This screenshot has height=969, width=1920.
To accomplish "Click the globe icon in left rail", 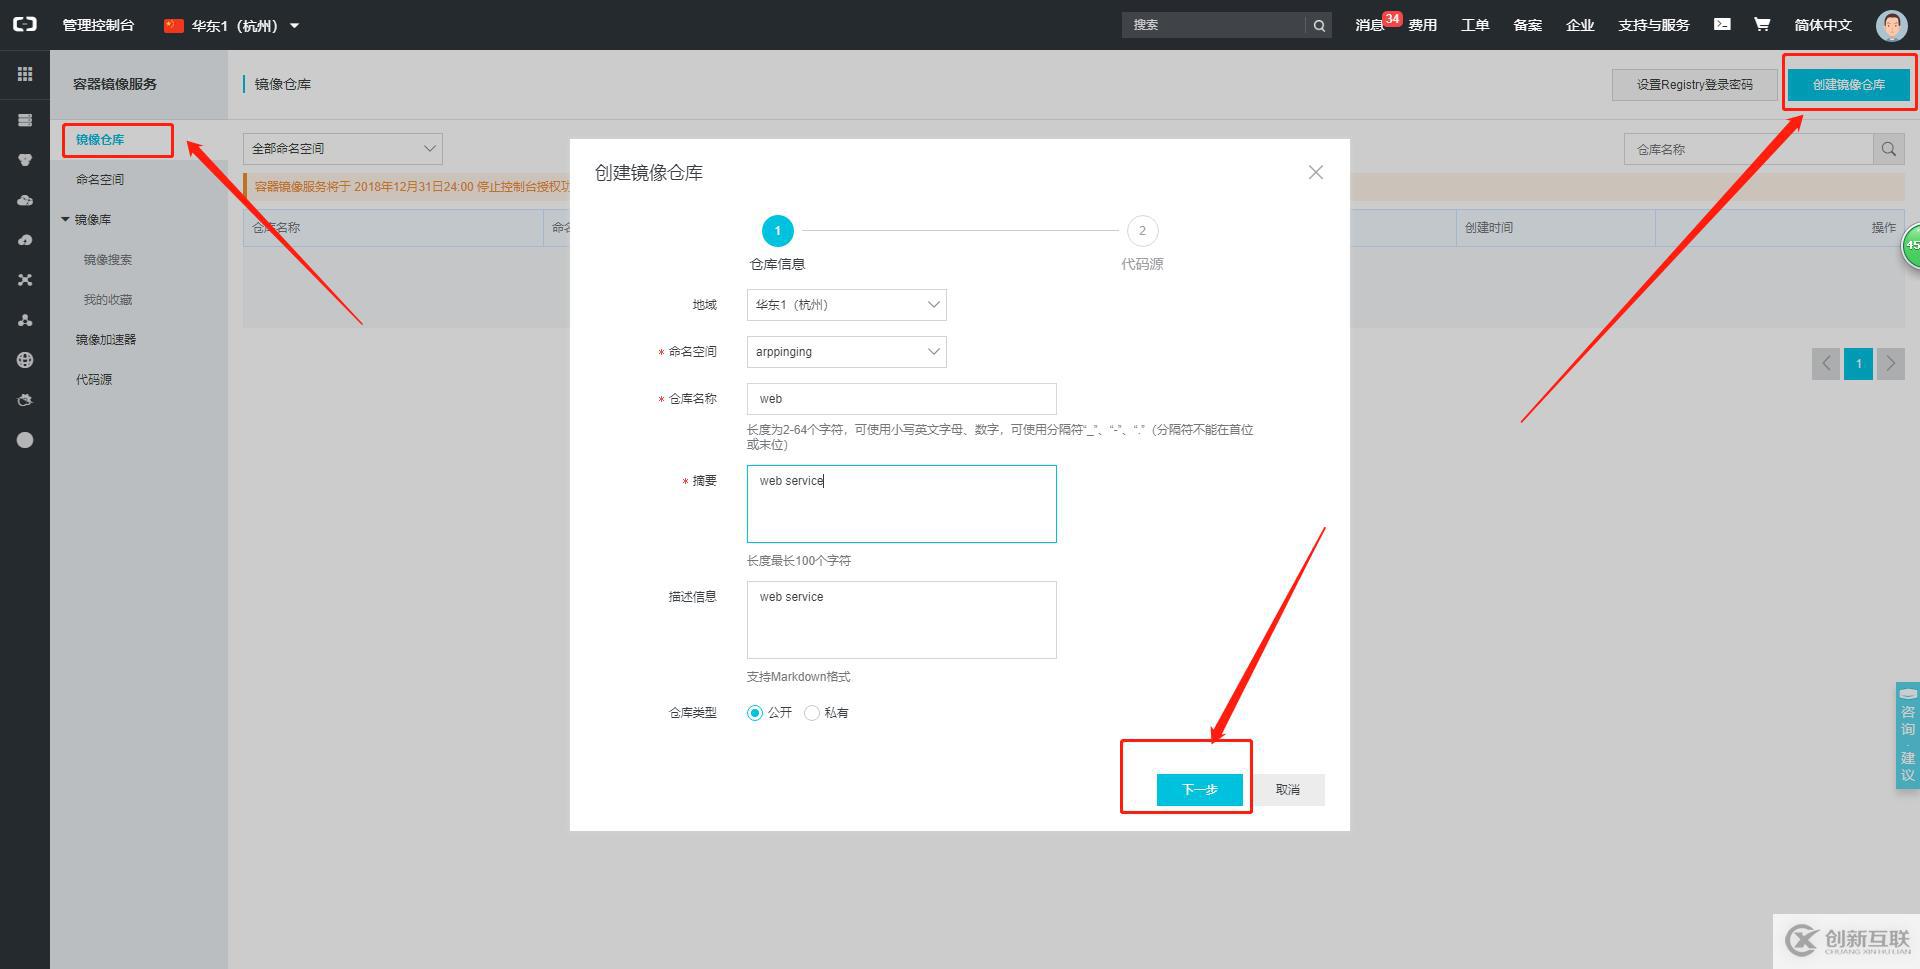I will point(25,360).
